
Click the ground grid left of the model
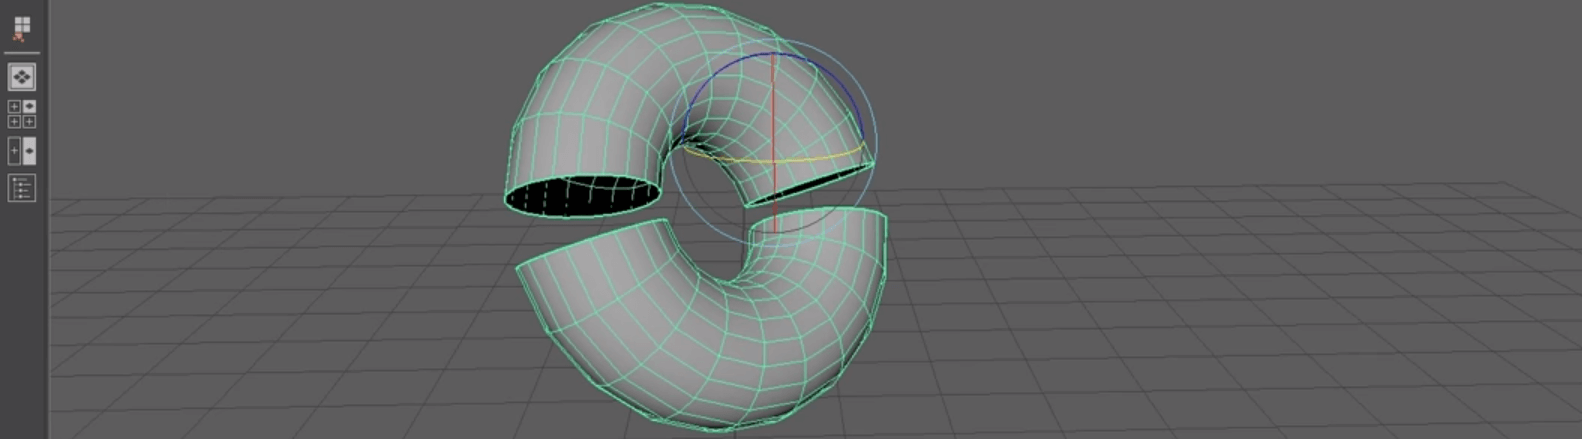(250, 300)
